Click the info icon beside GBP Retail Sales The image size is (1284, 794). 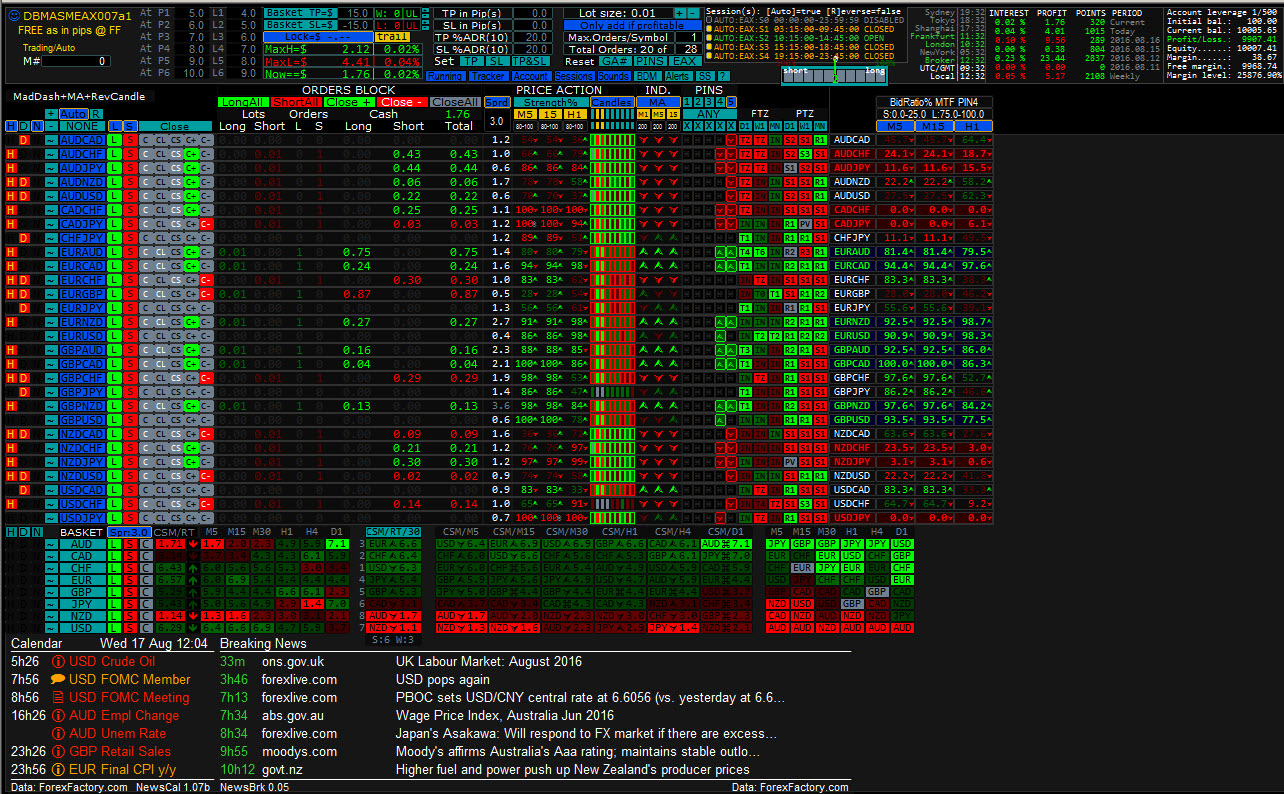(58, 751)
